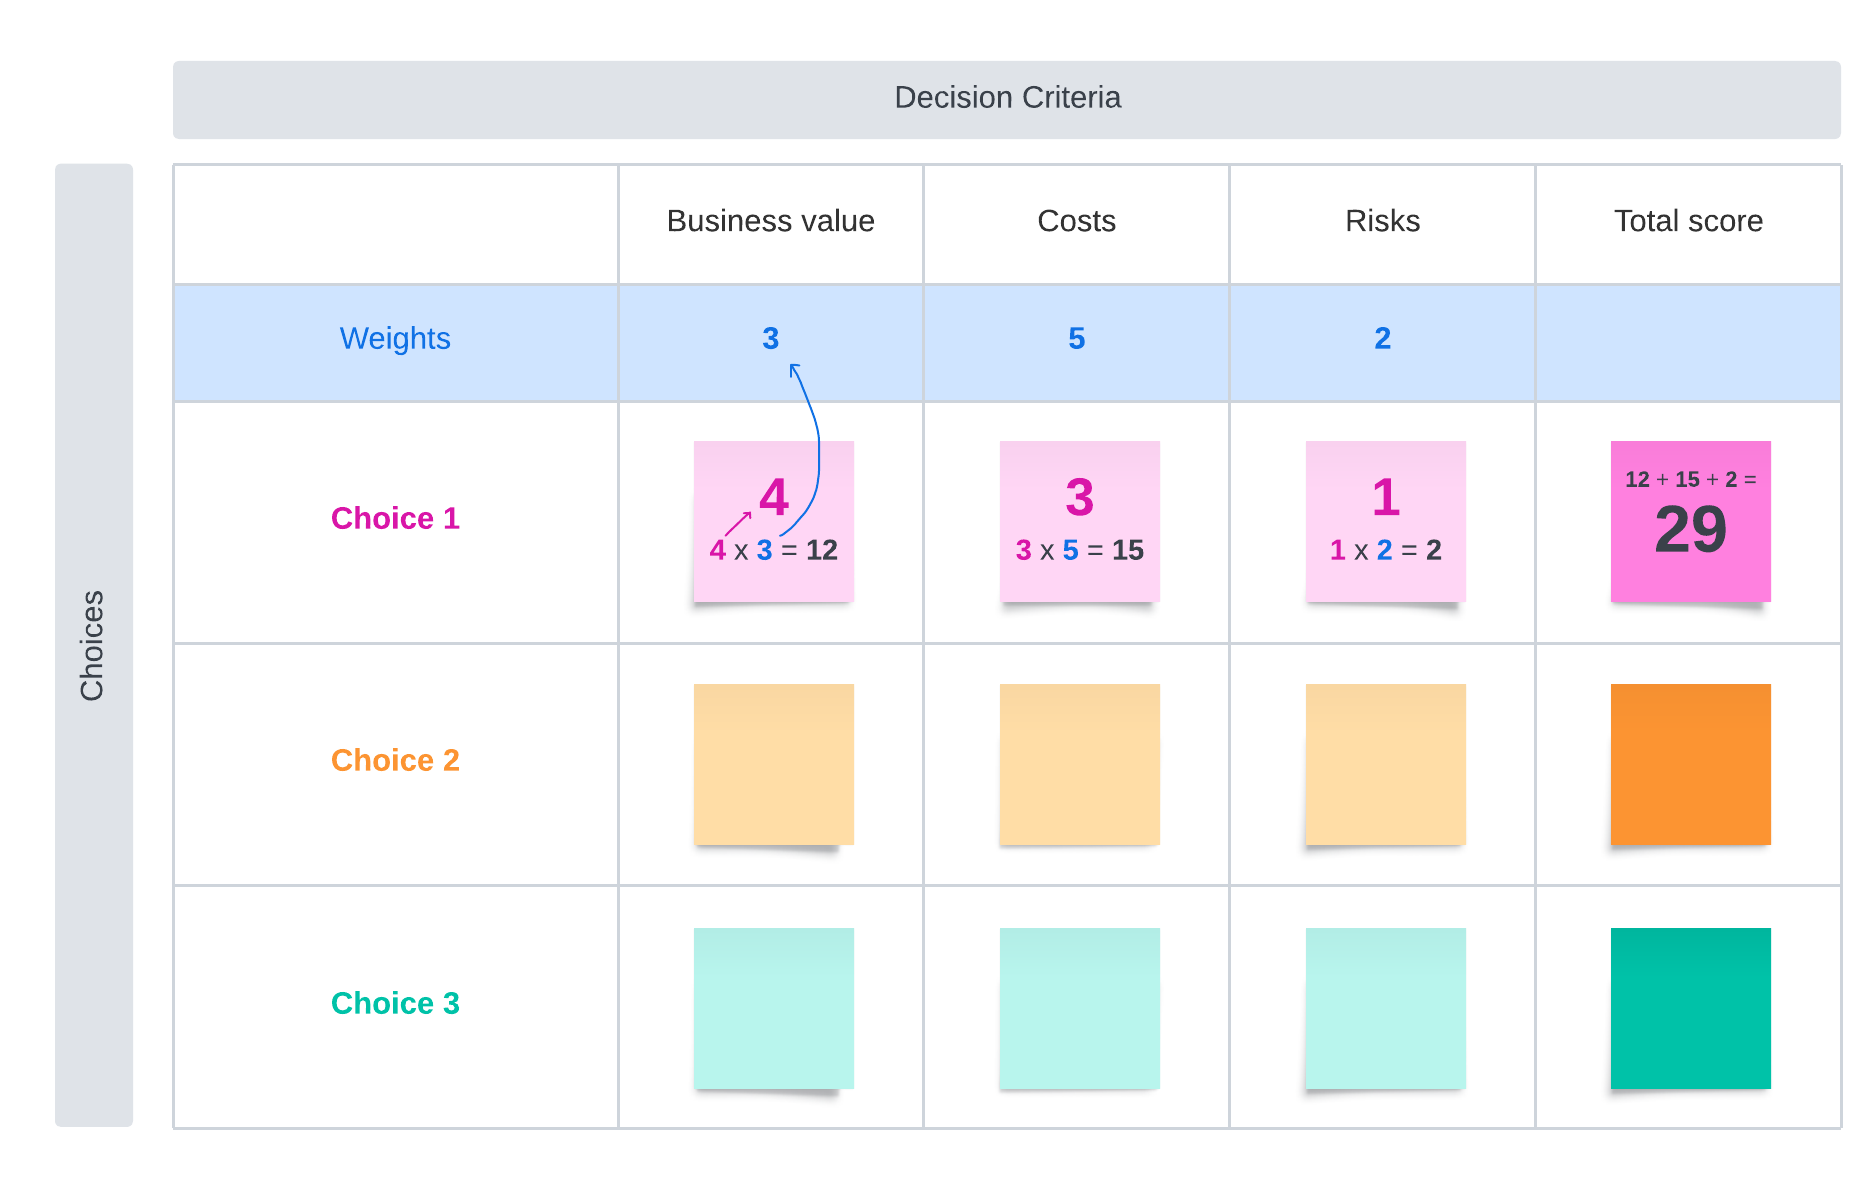Screen dimensions: 1871x1187
Task: Click the dark teal Choice 3 total sticky
Action: [1690, 1008]
